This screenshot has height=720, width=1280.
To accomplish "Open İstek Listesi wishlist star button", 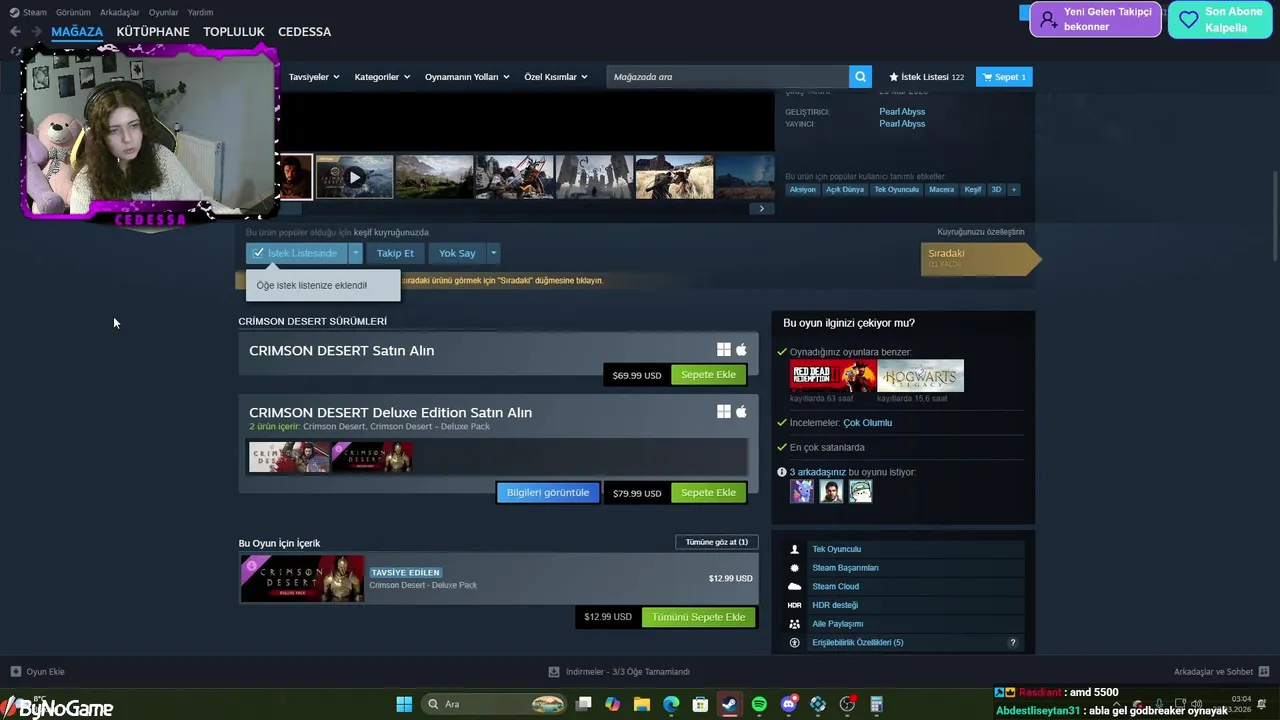I will click(x=926, y=77).
